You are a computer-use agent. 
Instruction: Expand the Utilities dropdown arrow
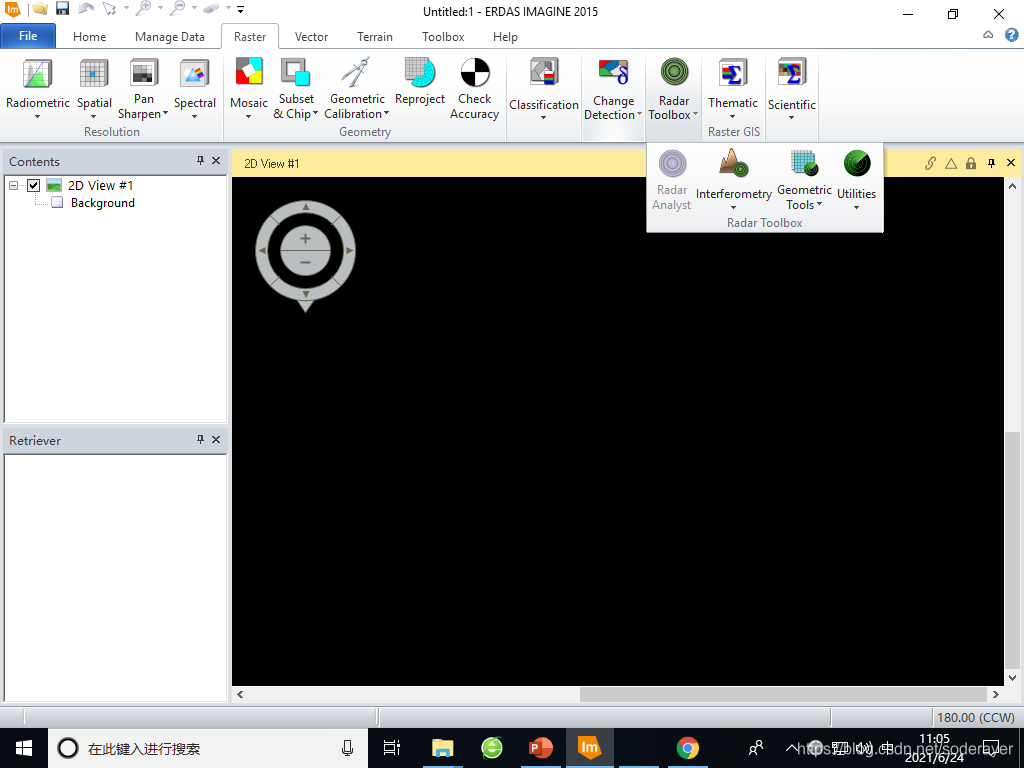pos(856,208)
